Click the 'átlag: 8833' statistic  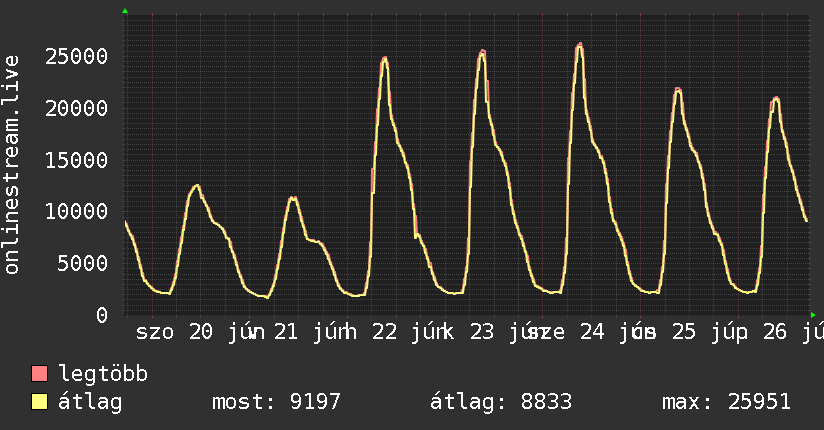(x=501, y=402)
